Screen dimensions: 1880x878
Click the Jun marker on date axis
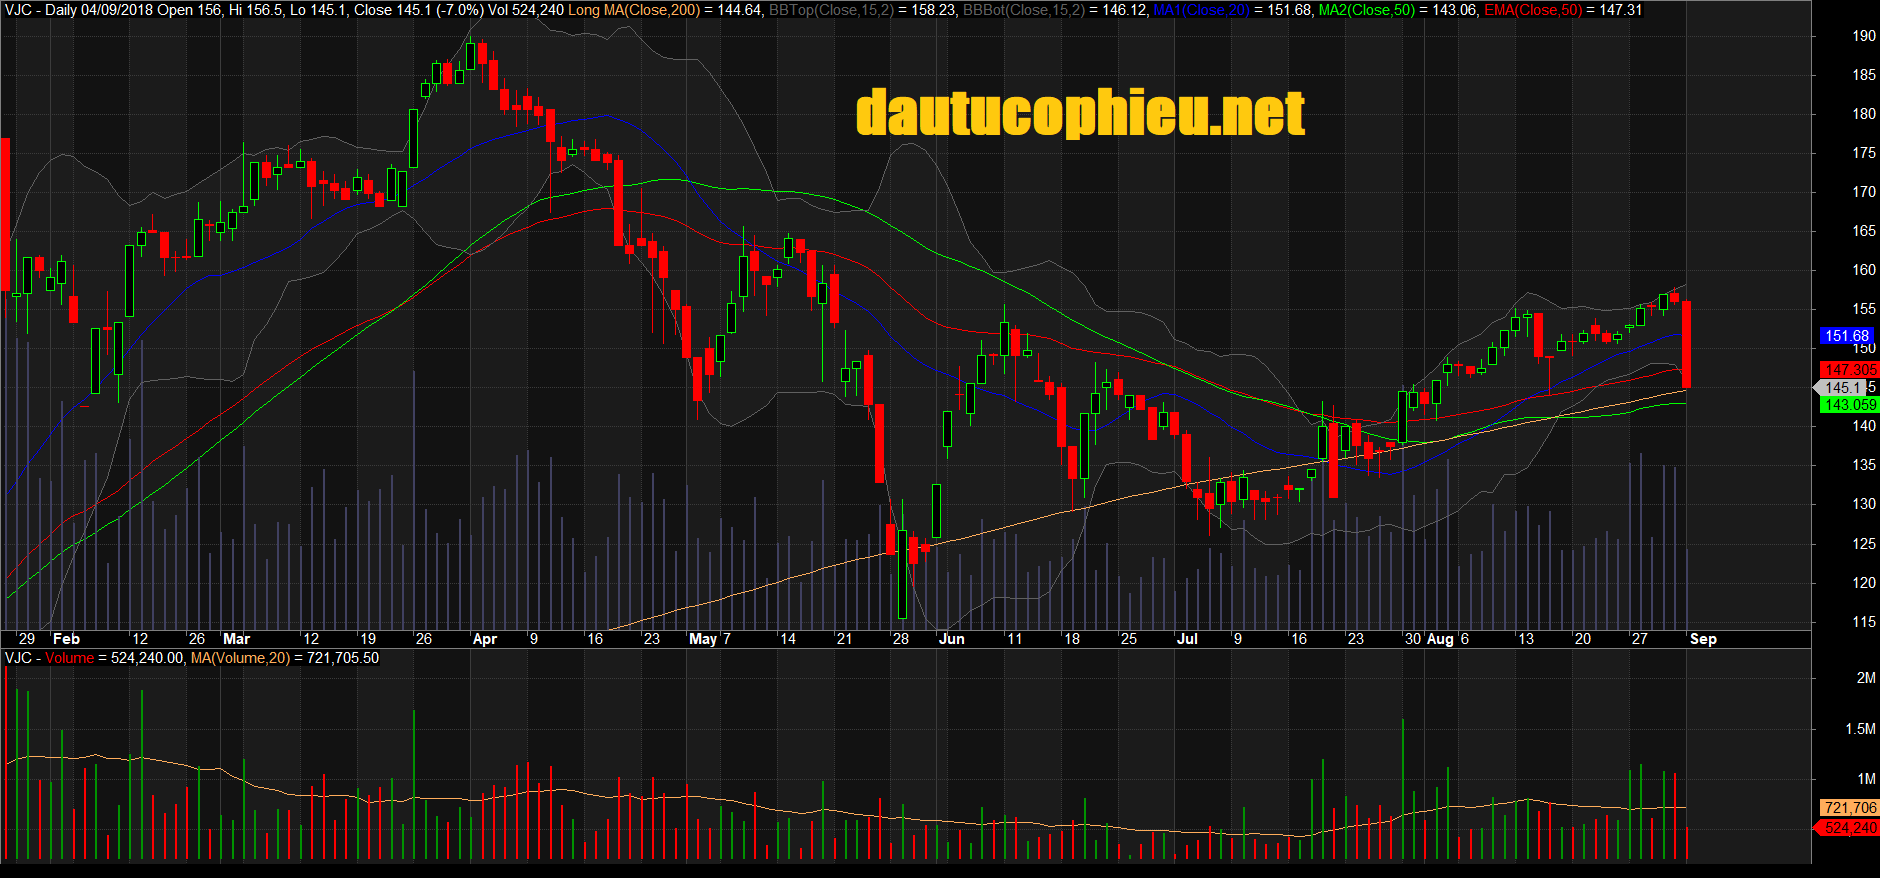(x=952, y=639)
